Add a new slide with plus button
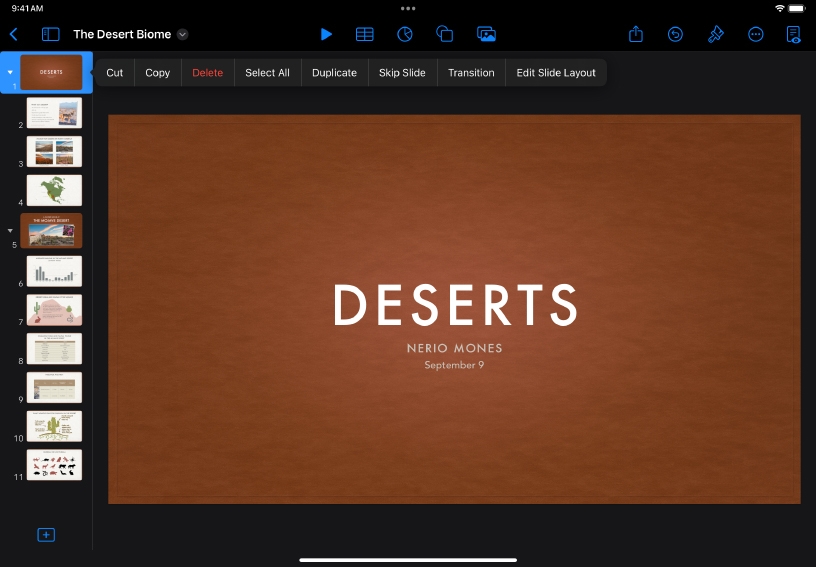This screenshot has width=816, height=567. click(46, 535)
